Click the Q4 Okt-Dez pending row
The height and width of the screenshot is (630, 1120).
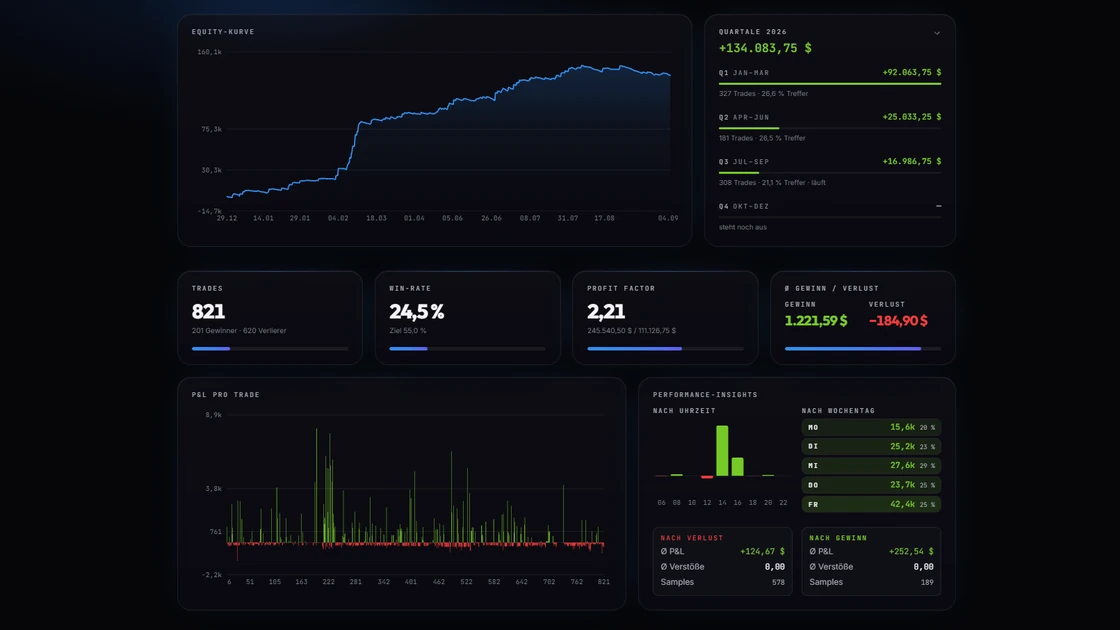coord(829,216)
